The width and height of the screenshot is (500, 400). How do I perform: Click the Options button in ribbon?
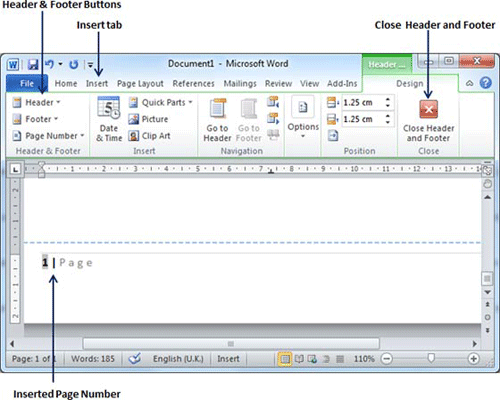[x=303, y=117]
